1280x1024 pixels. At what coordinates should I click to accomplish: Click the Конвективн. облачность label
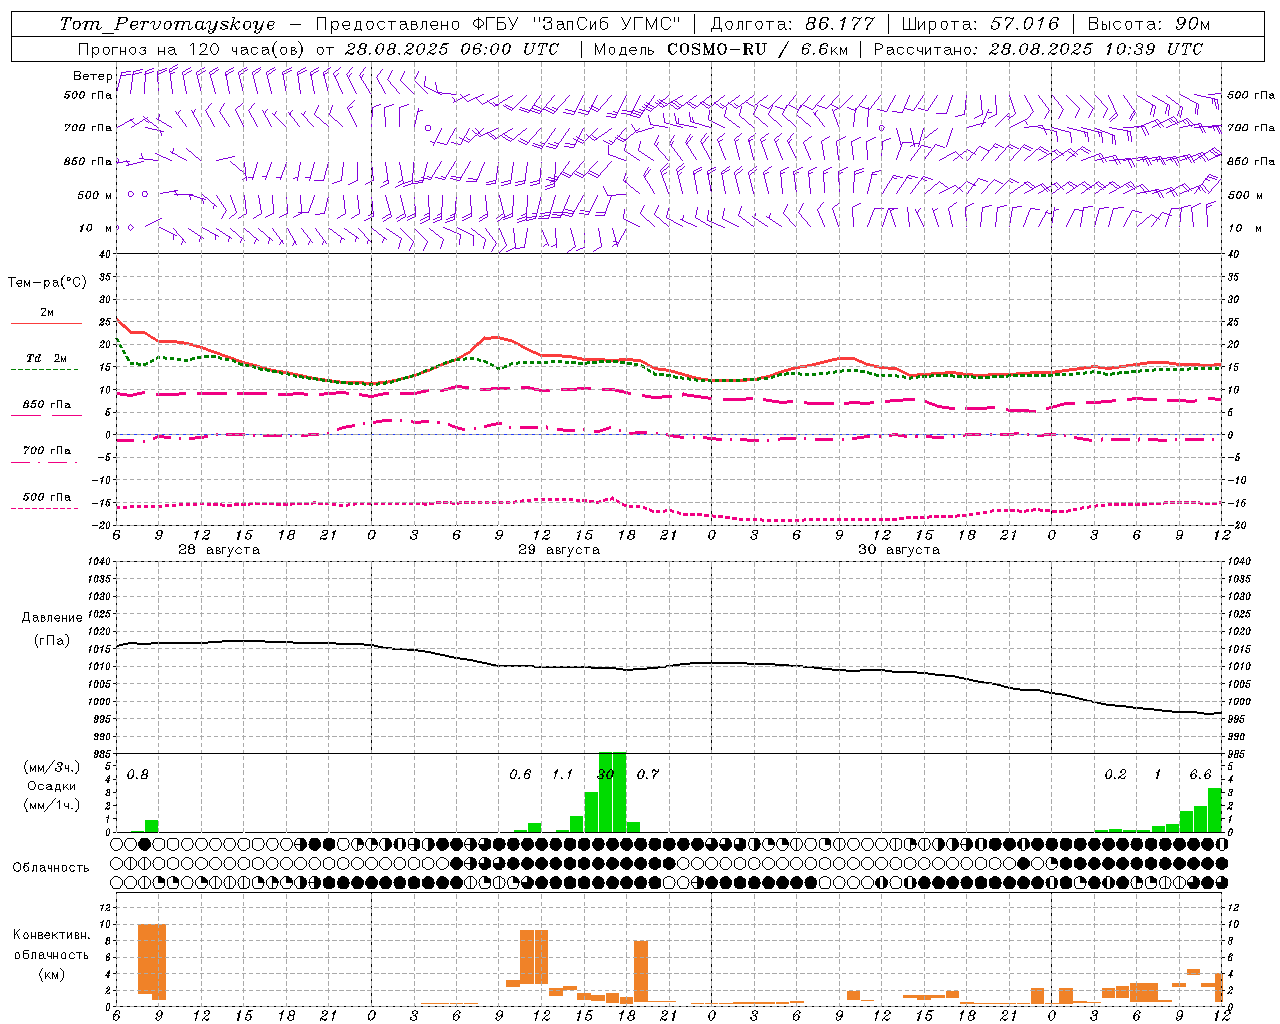pyautogui.click(x=51, y=944)
